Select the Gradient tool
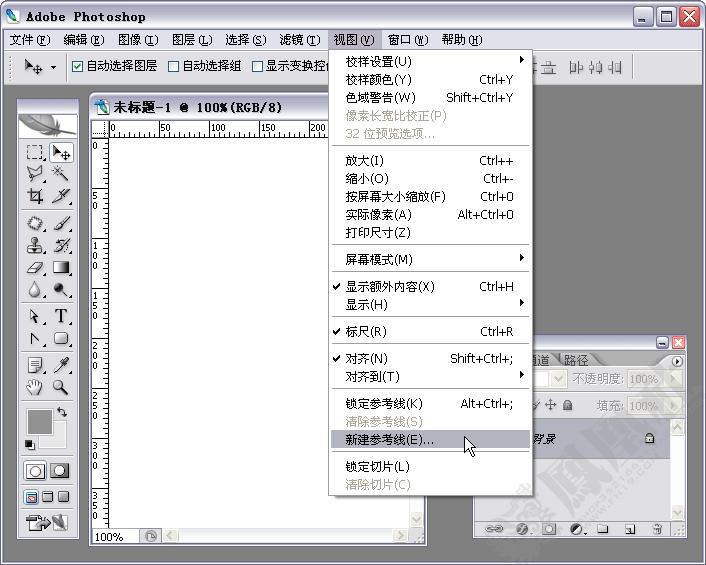The width and height of the screenshot is (706, 565). pyautogui.click(x=61, y=267)
